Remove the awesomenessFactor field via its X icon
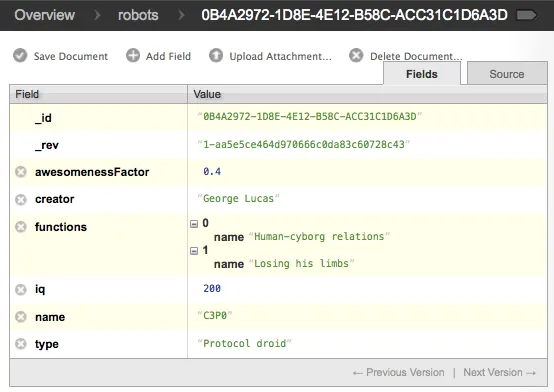The height and width of the screenshot is (392, 554). tap(21, 172)
